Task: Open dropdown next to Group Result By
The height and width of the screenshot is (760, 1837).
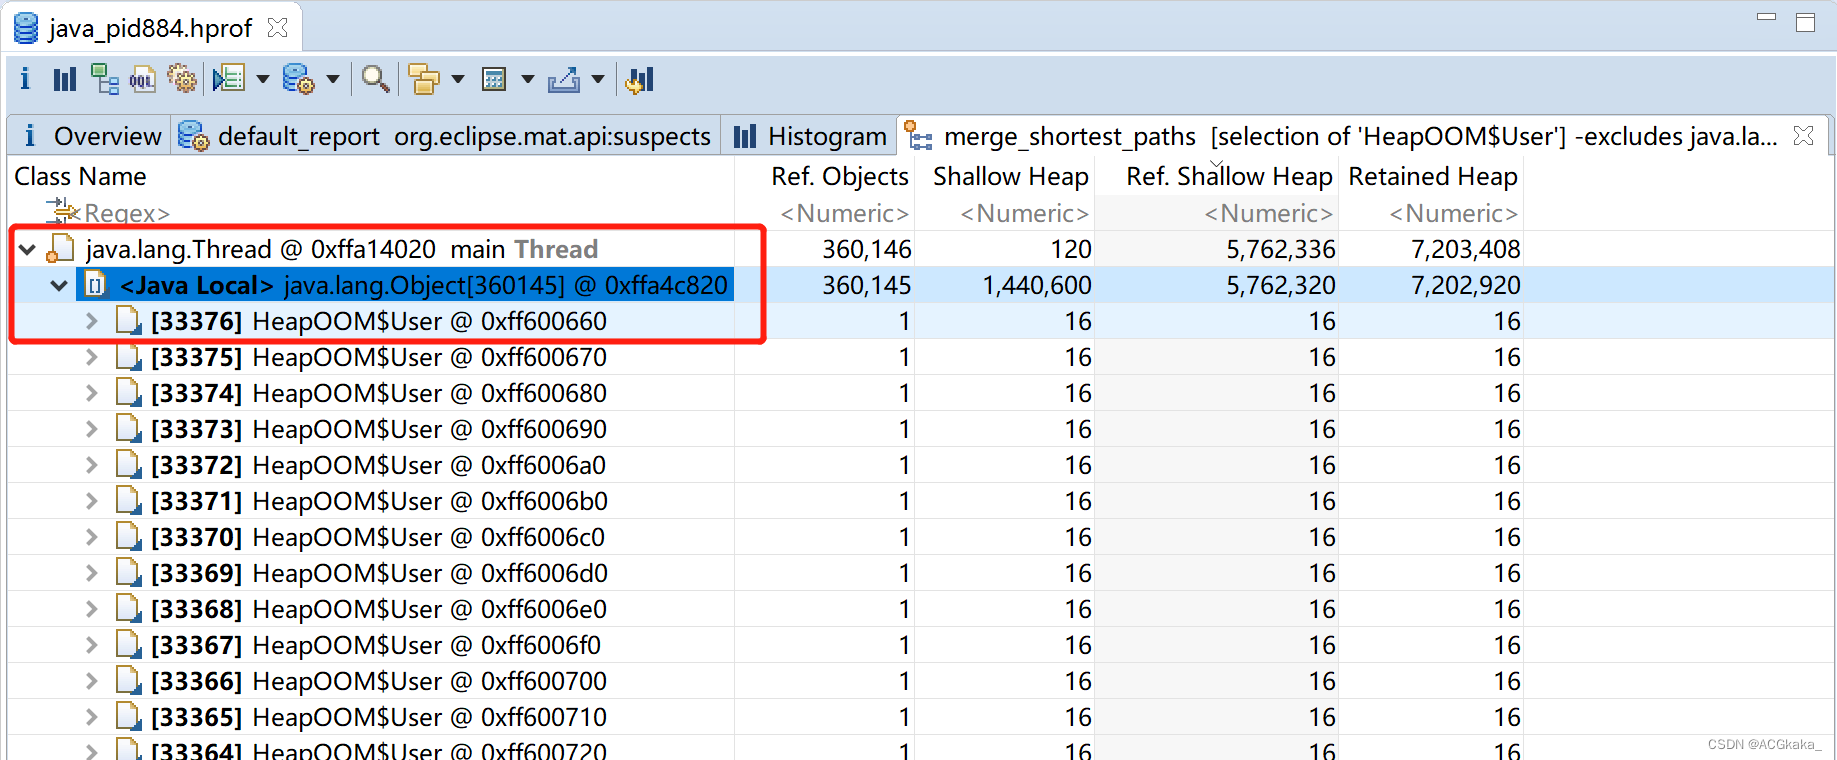Action: click(458, 79)
